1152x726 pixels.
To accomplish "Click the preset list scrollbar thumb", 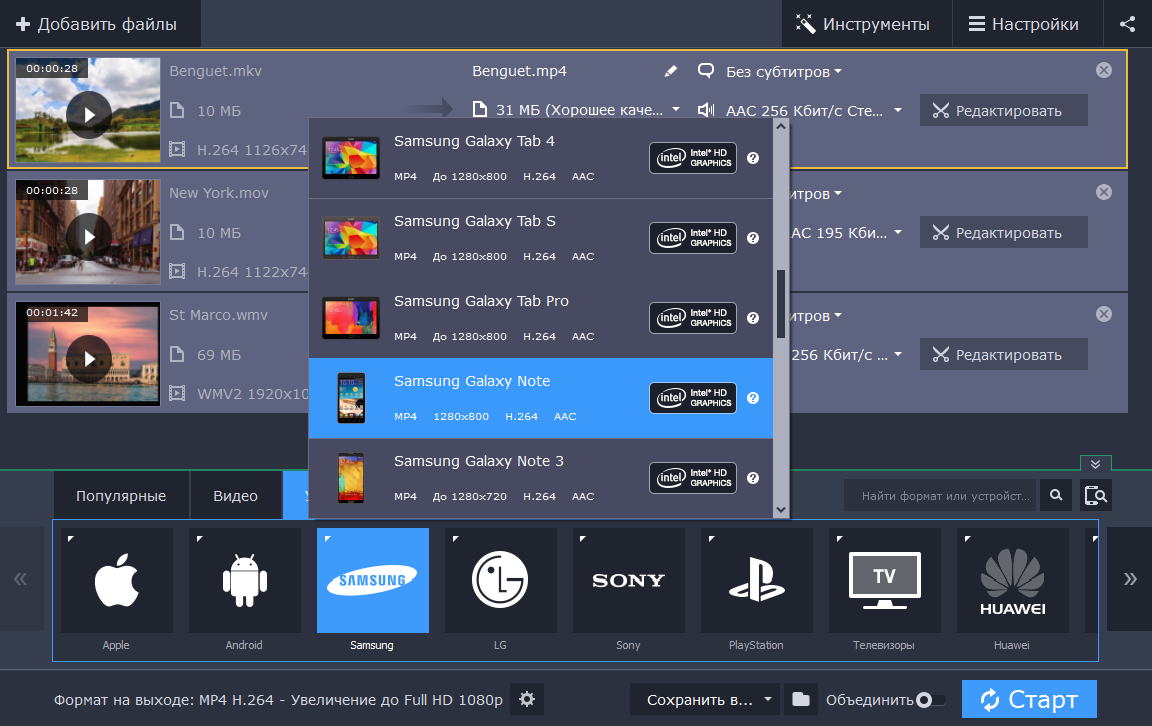I will pos(781,304).
